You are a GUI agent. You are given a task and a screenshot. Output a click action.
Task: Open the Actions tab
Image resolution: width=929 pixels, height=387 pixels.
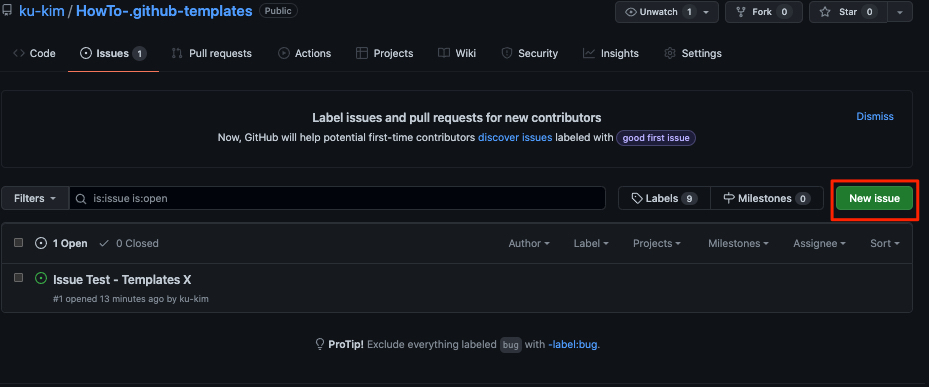point(305,53)
